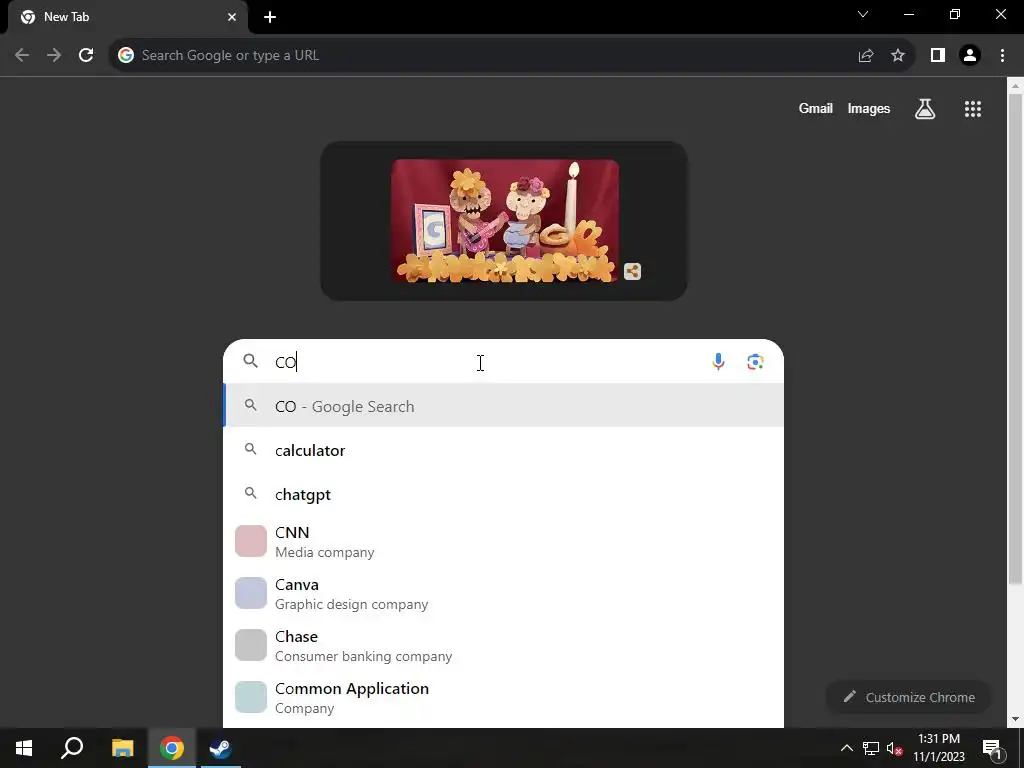Open the network tray icon
Image resolution: width=1024 pixels, height=768 pixels.
pyautogui.click(x=871, y=748)
